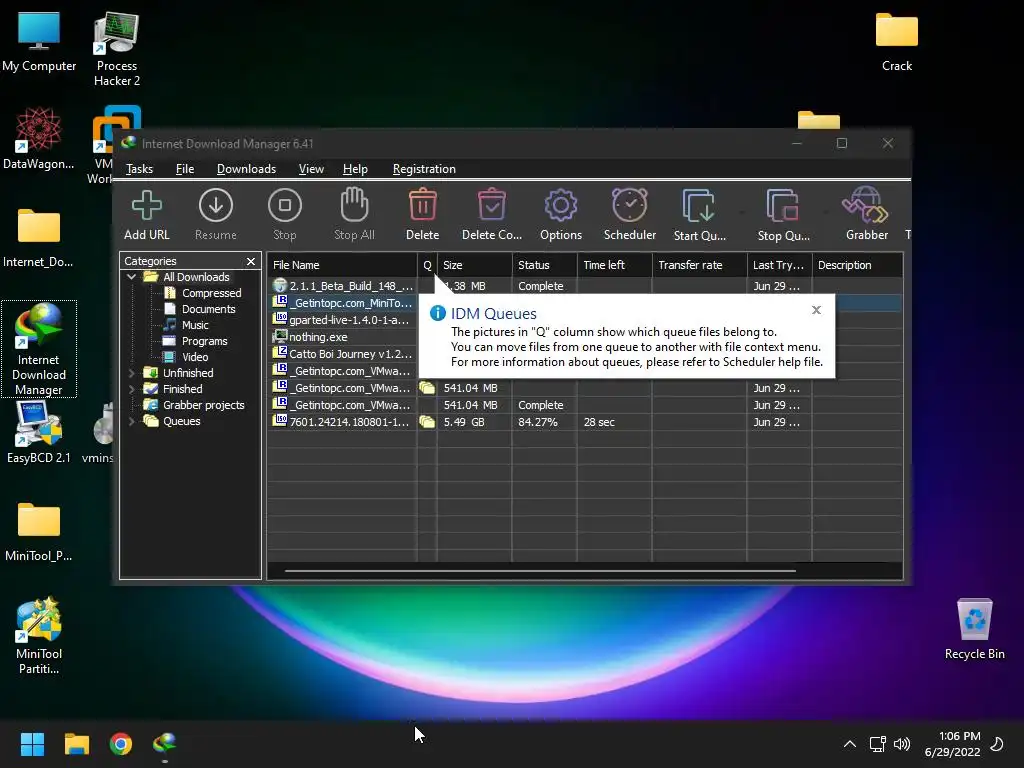1024x768 pixels.
Task: Open the Scheduler clock icon
Action: point(630,204)
